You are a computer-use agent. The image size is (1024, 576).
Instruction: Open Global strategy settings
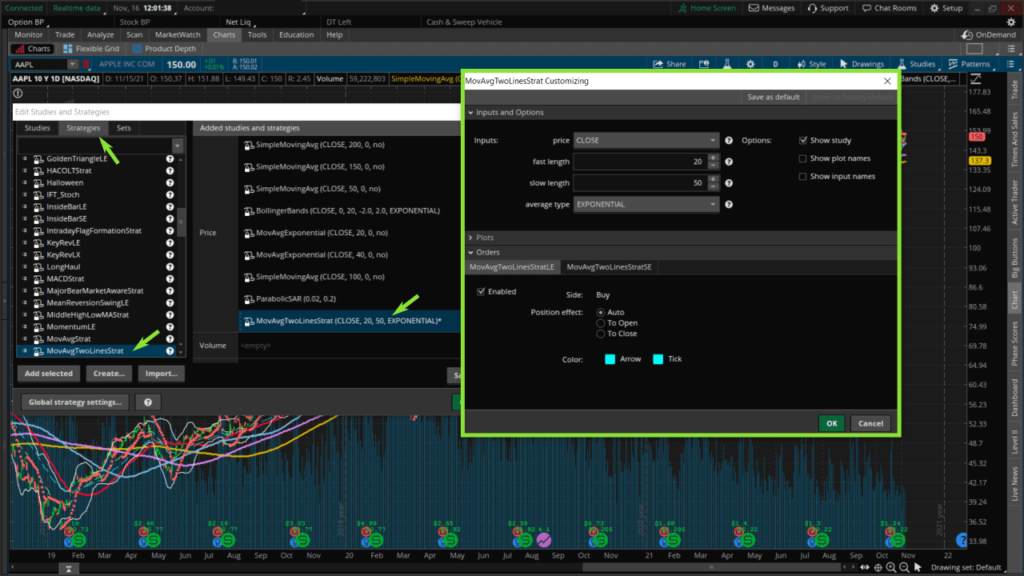pos(75,402)
